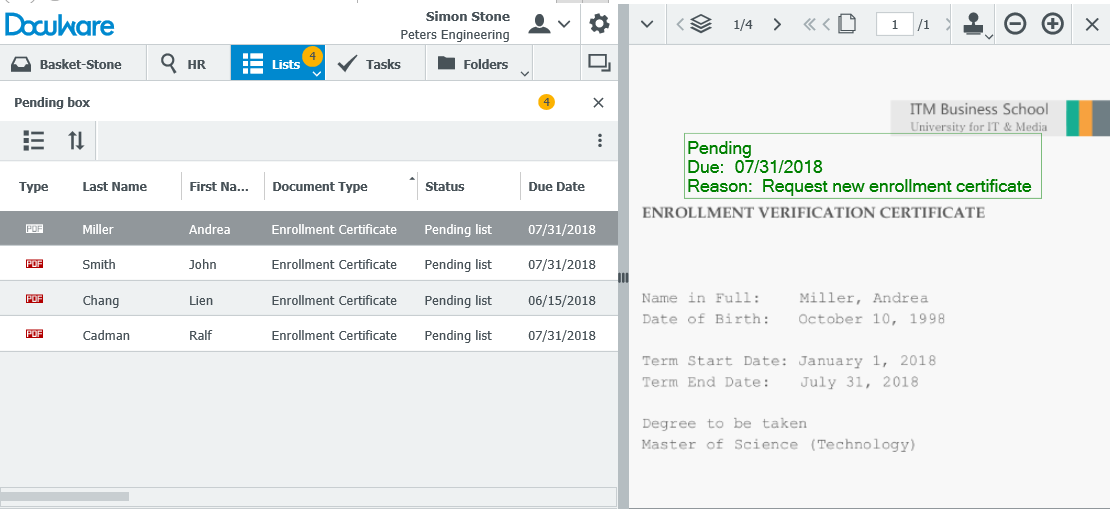
Task: Open the Basket-Stone tab
Action: coord(67,64)
